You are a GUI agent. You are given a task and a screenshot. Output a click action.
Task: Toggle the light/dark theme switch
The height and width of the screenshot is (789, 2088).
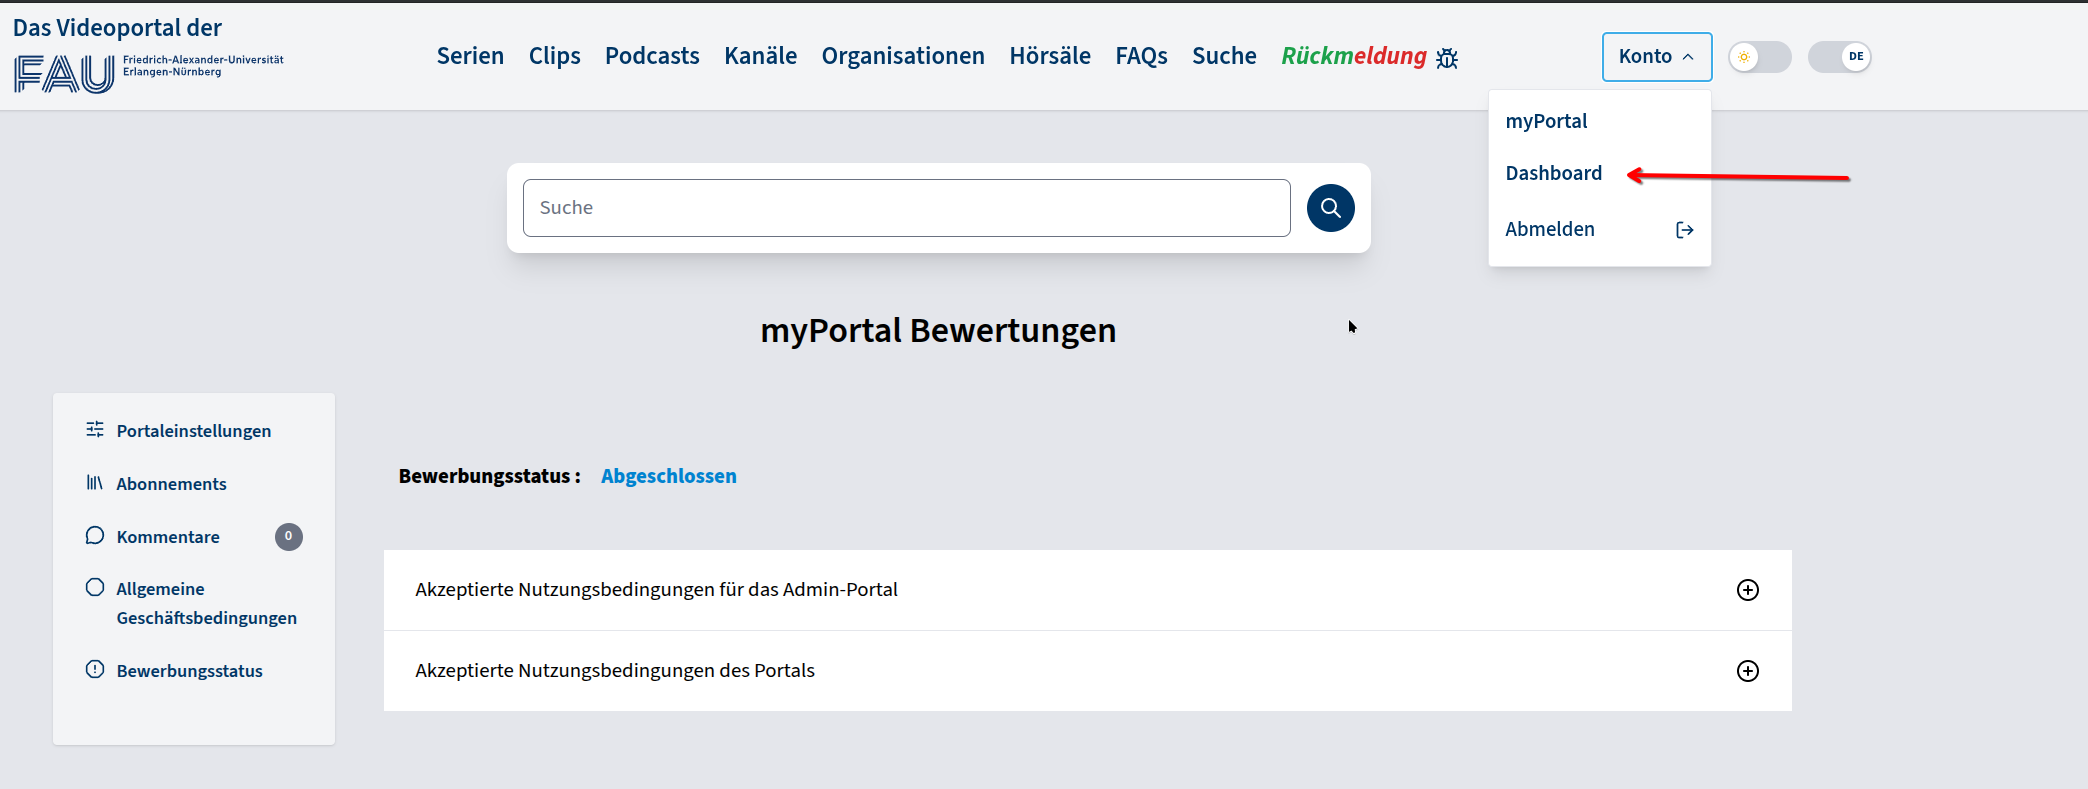pos(1759,57)
